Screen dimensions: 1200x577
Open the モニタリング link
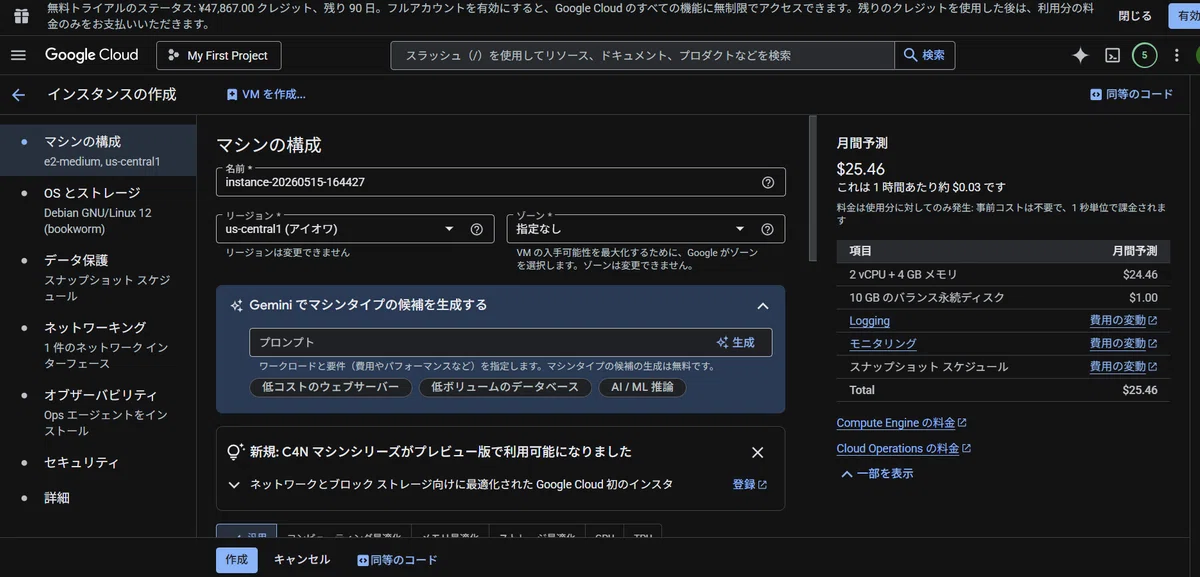point(883,343)
